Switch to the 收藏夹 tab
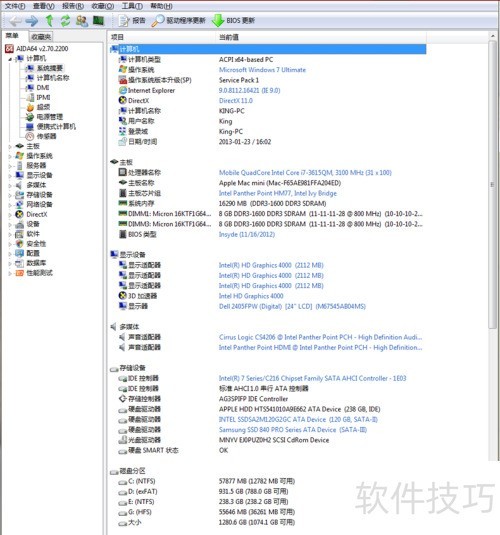The width and height of the screenshot is (500, 535). (x=41, y=37)
